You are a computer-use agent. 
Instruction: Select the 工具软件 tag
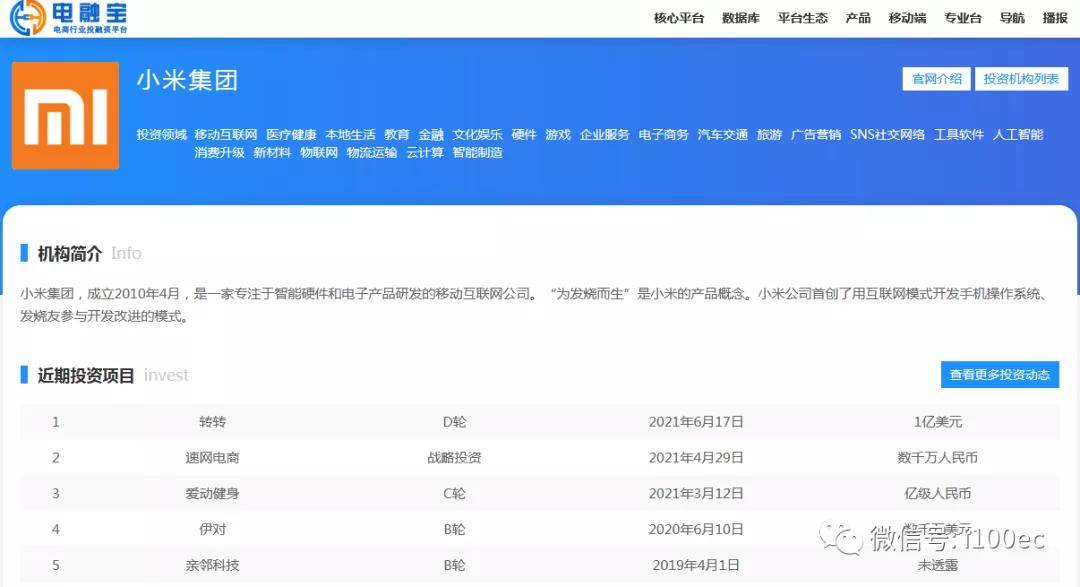pyautogui.click(x=959, y=134)
